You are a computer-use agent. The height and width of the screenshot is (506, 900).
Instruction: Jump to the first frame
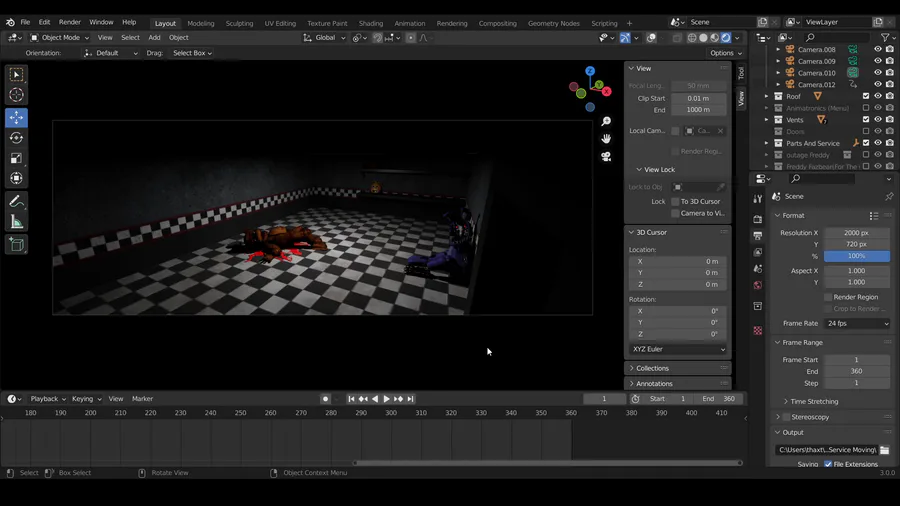(x=351, y=399)
